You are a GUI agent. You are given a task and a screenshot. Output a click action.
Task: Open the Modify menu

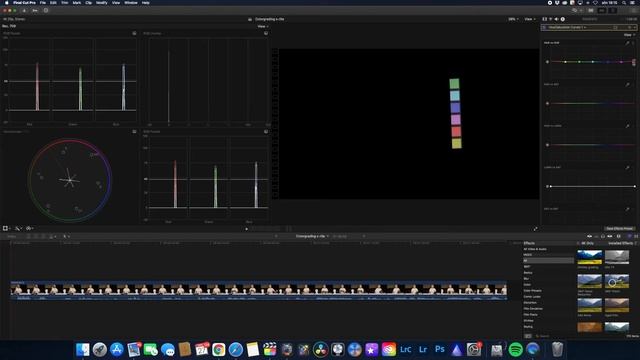point(102,2)
